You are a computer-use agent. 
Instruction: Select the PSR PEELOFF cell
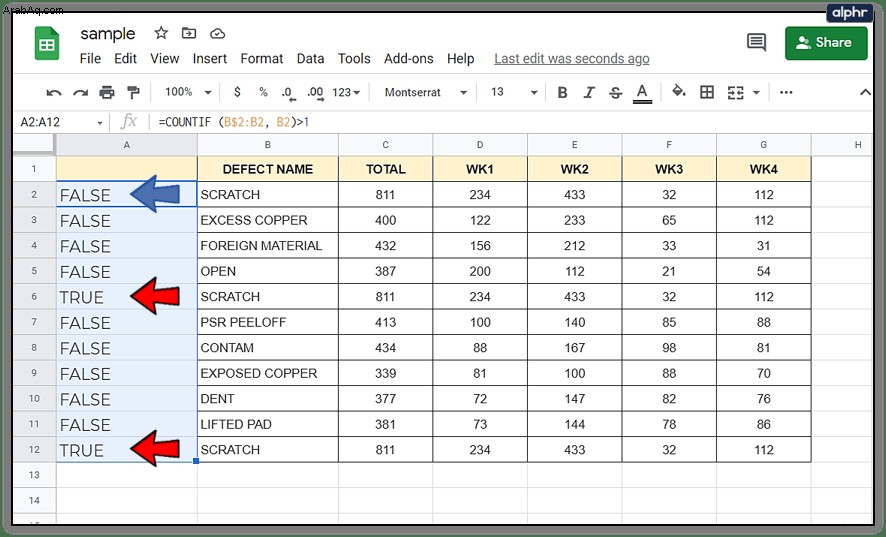click(268, 322)
